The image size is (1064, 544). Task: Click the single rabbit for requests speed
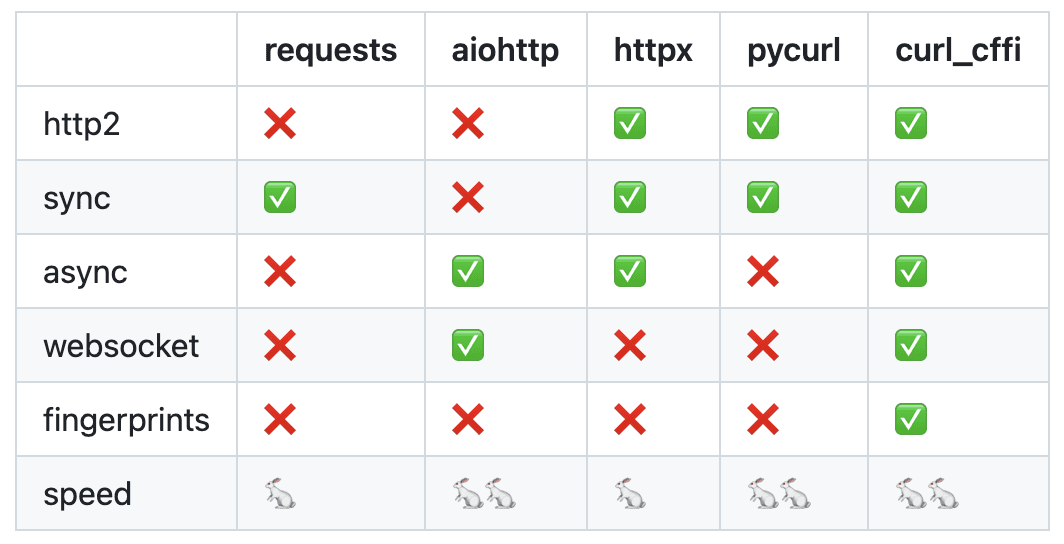280,494
